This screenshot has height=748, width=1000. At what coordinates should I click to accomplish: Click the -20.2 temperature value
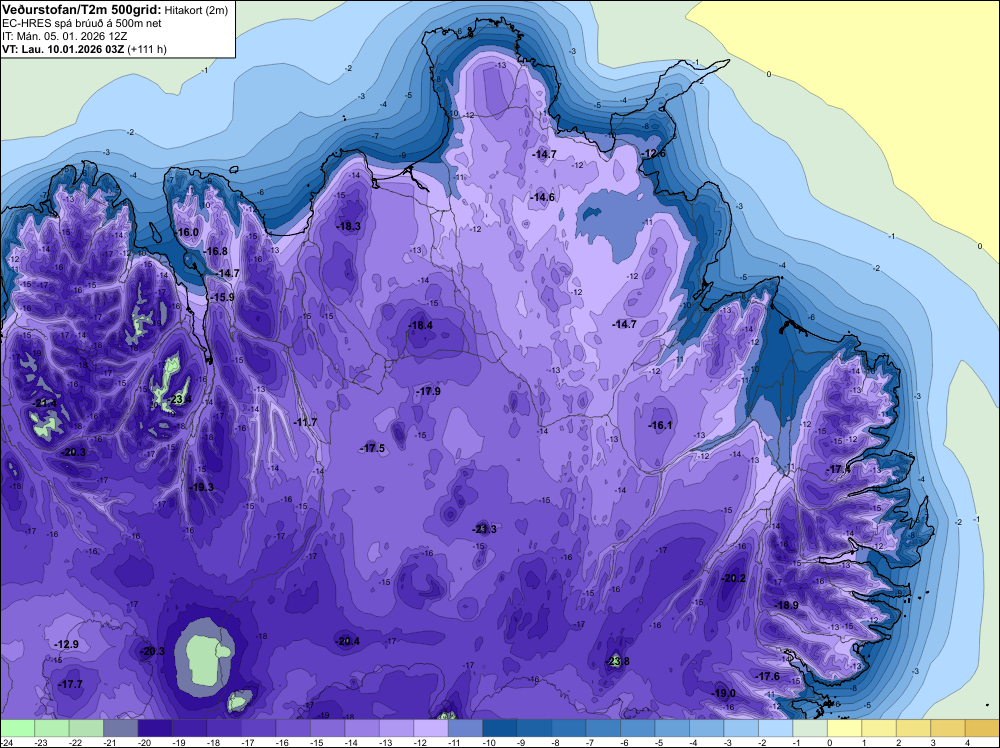pos(733,578)
